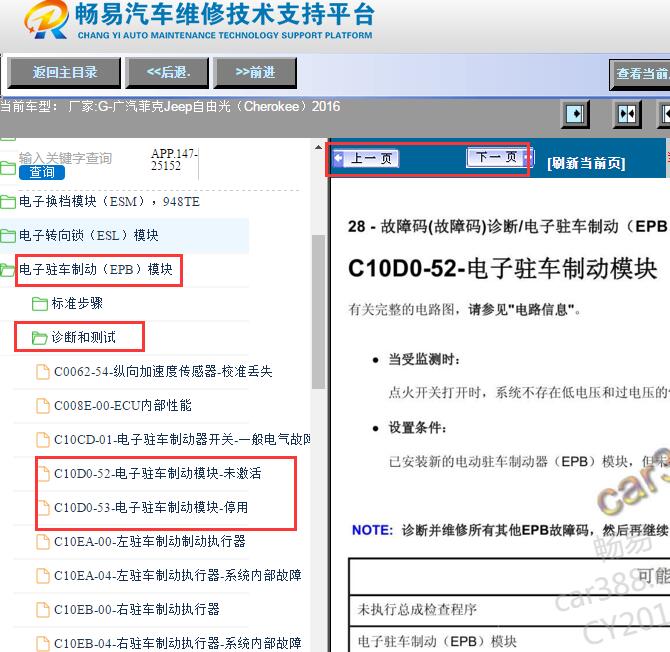
Task: Click folder icon beside the keyword search box
Action: [x=8, y=167]
